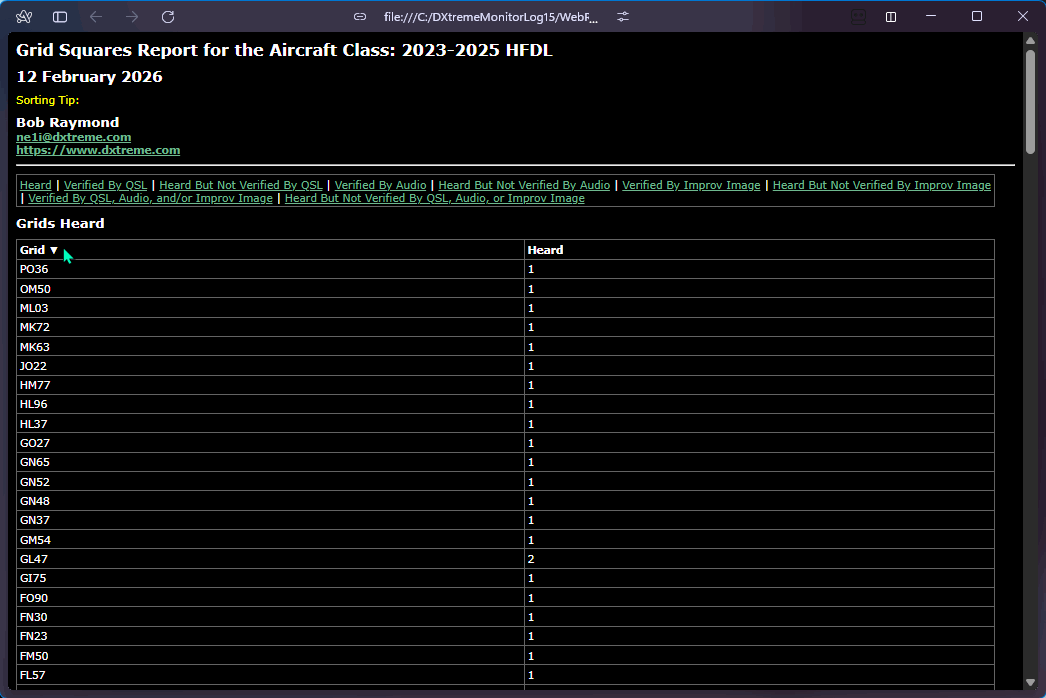Click the browser logo icon in title bar
Viewport: 1046px width, 698px height.
[x=24, y=17]
